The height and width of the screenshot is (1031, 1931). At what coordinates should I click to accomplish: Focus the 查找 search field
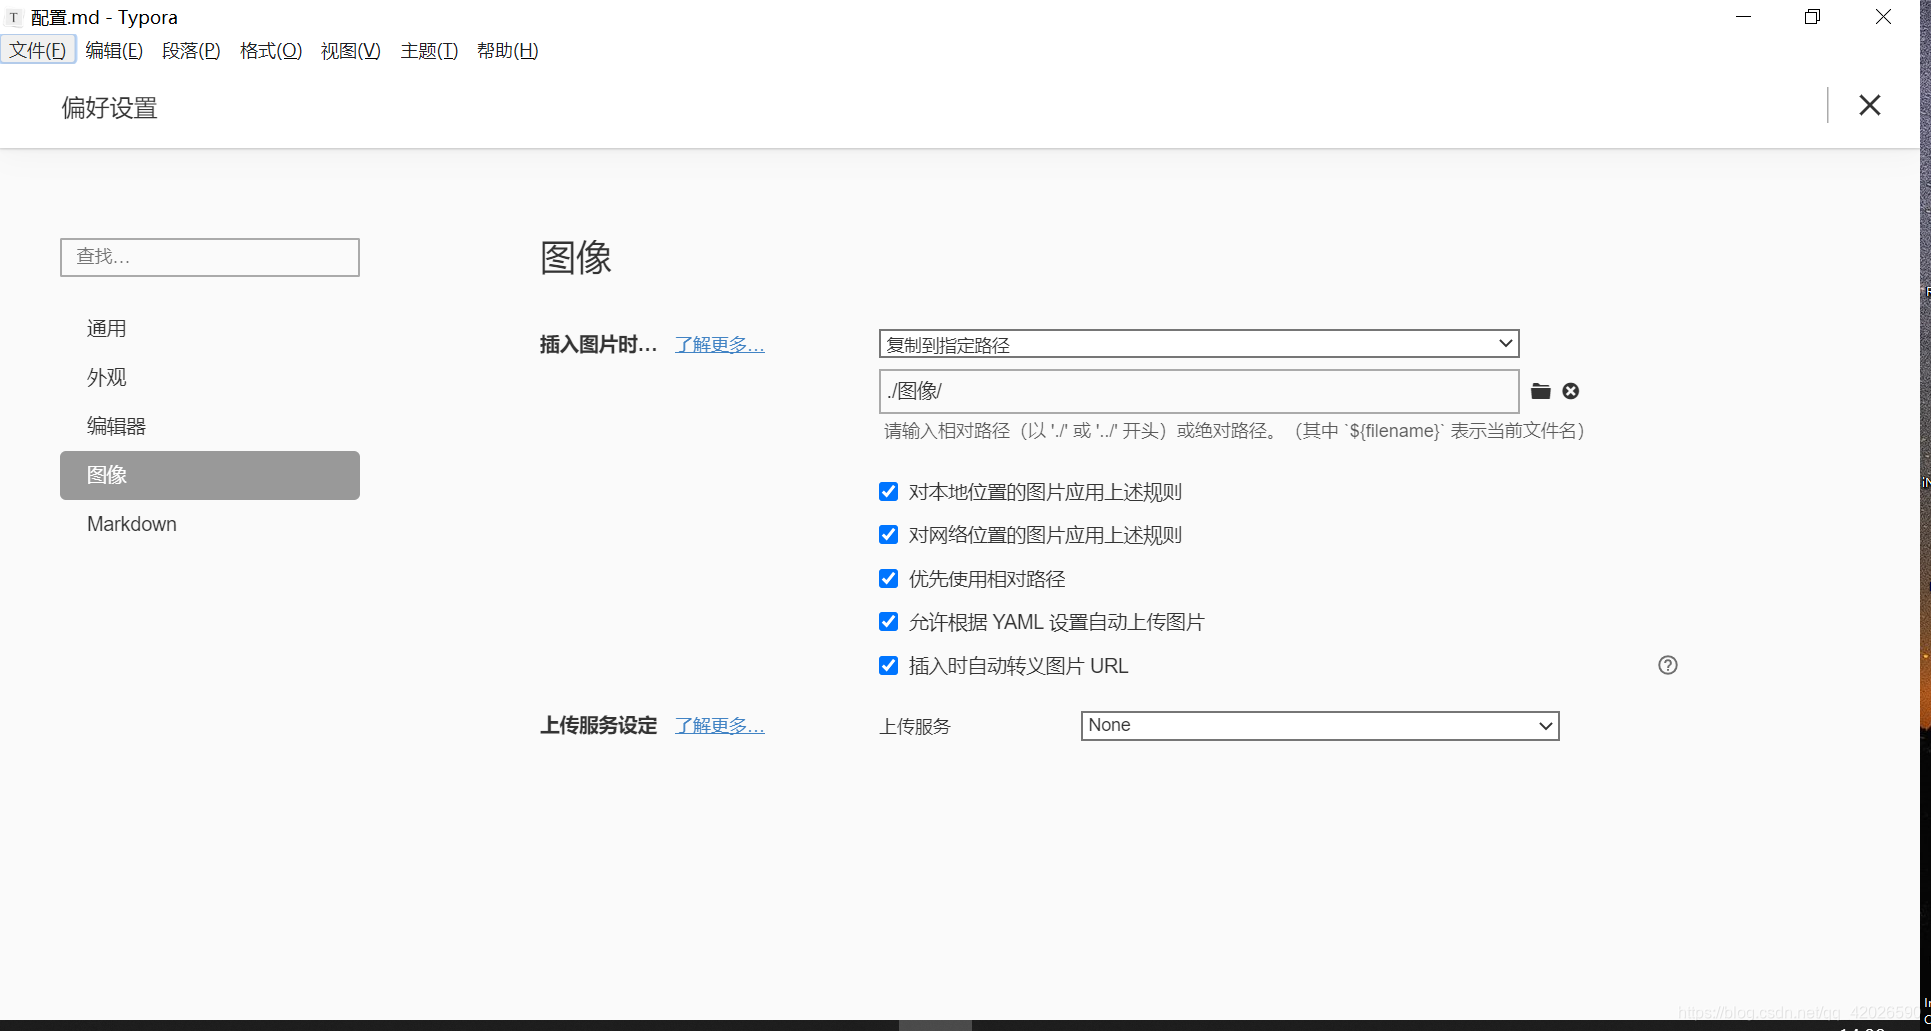210,257
